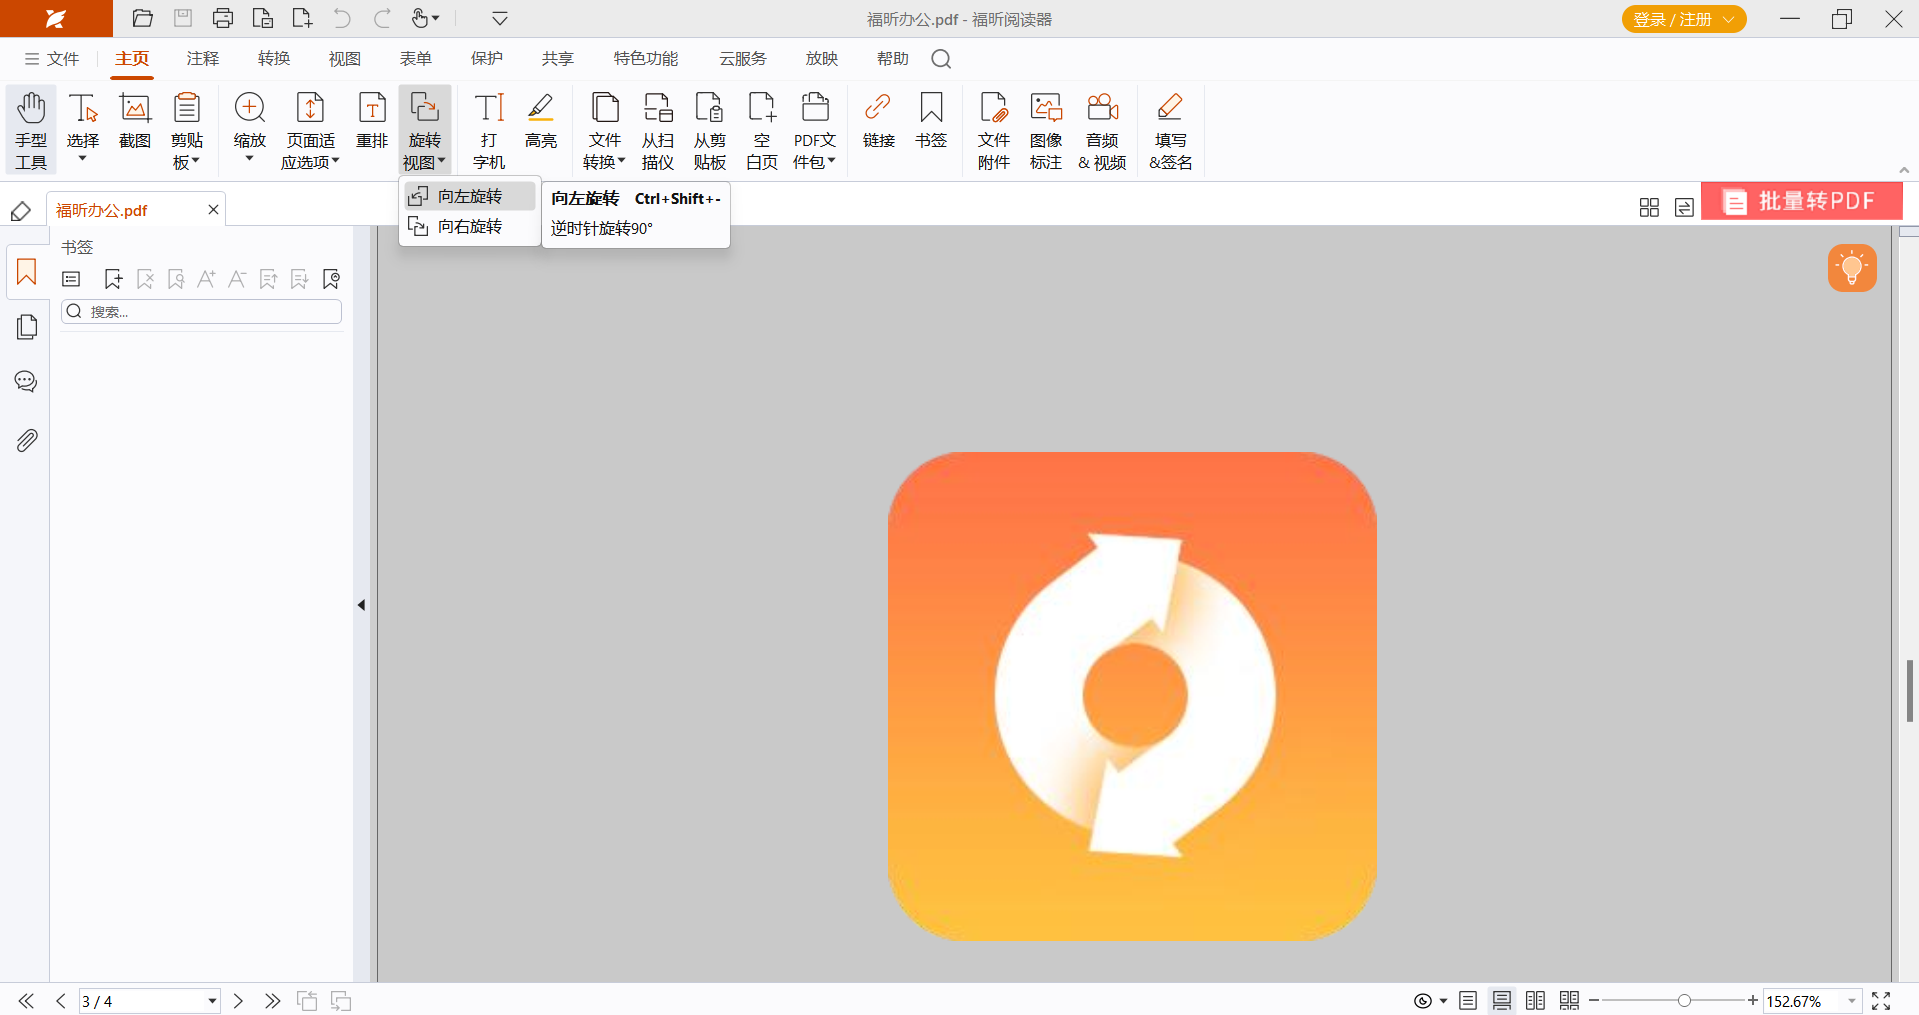The width and height of the screenshot is (1919, 1015).
Task: Toggle fullscreen mode in status bar
Action: (1881, 1001)
